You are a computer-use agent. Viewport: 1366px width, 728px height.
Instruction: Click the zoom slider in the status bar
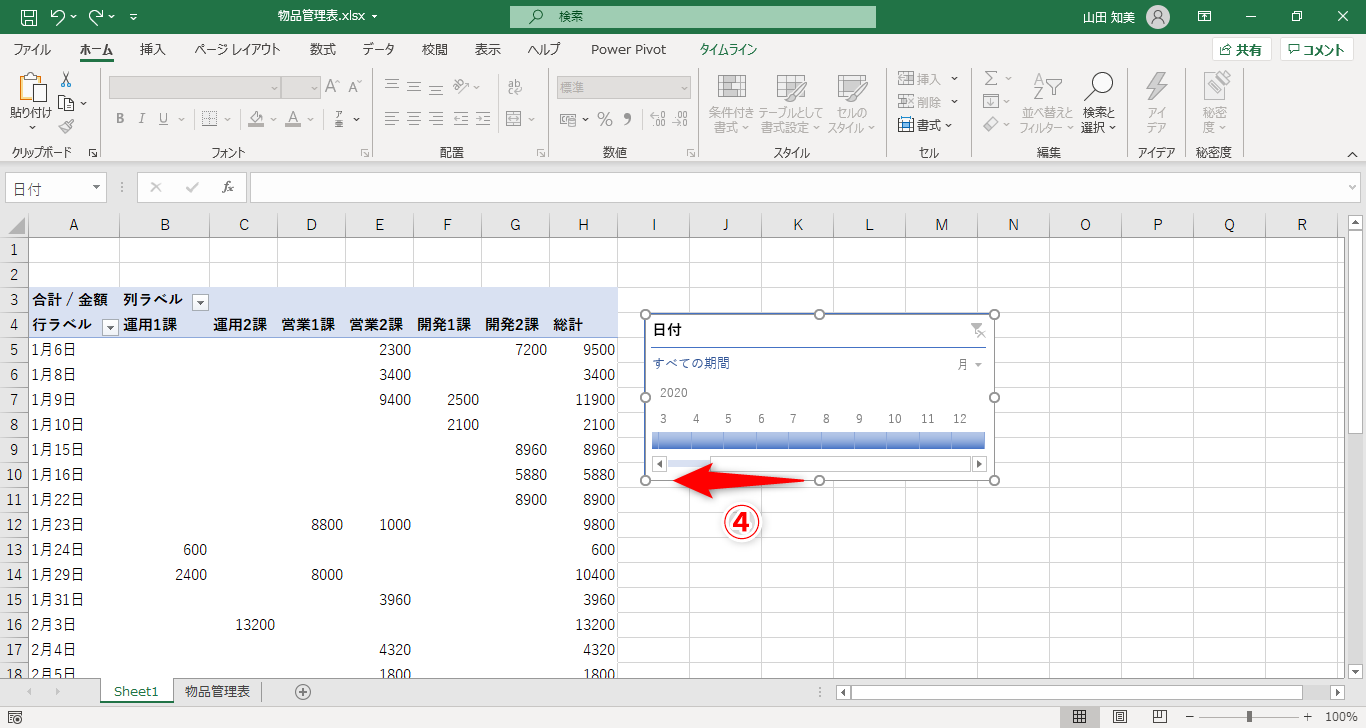pos(1249,717)
